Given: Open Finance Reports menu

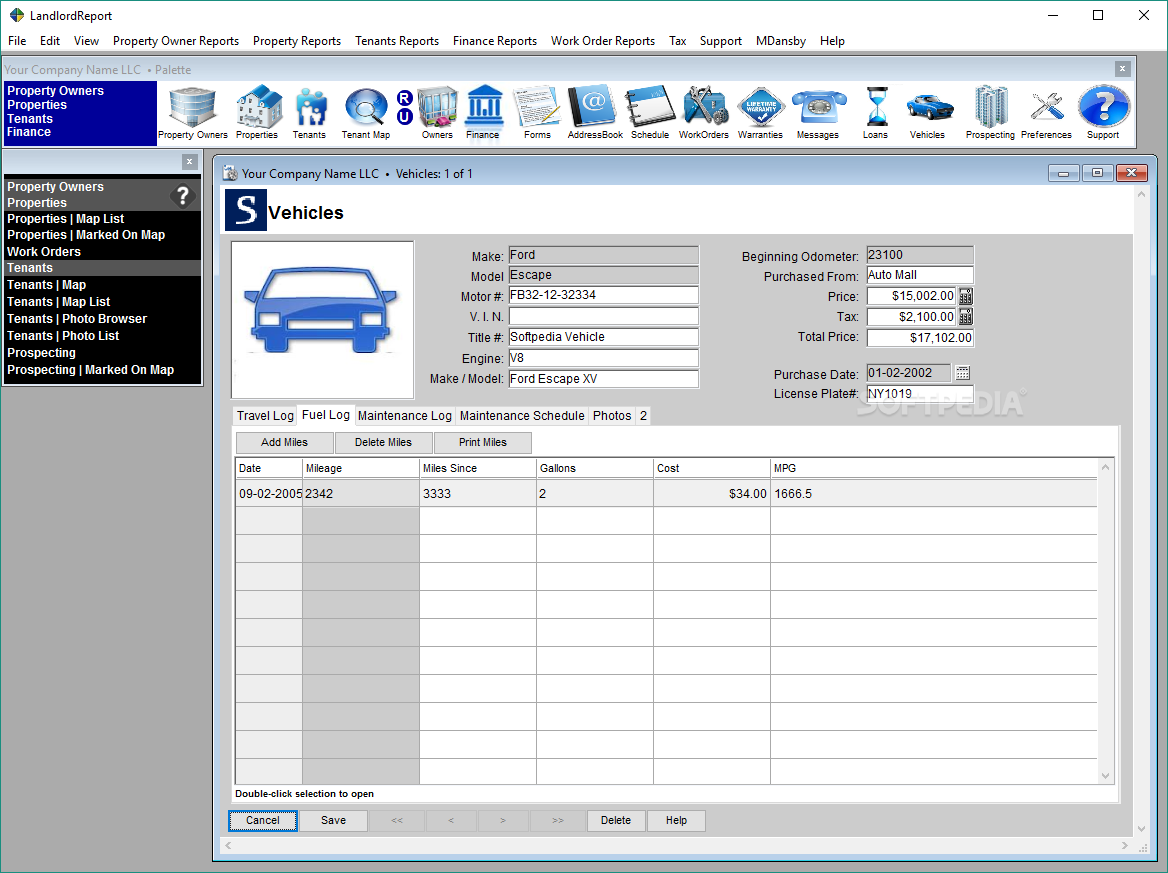Looking at the screenshot, I should [x=495, y=41].
